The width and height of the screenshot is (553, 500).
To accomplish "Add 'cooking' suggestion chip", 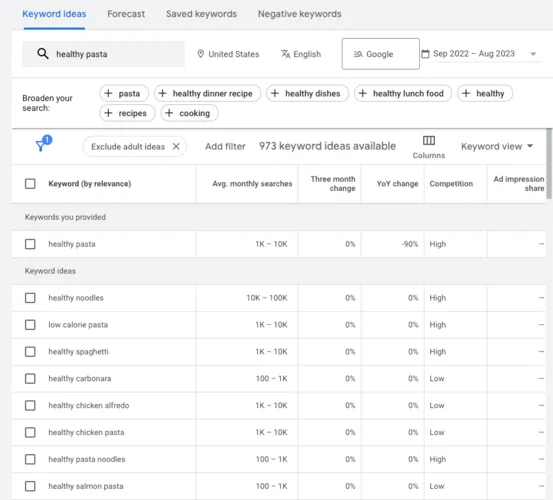I will click(189, 113).
